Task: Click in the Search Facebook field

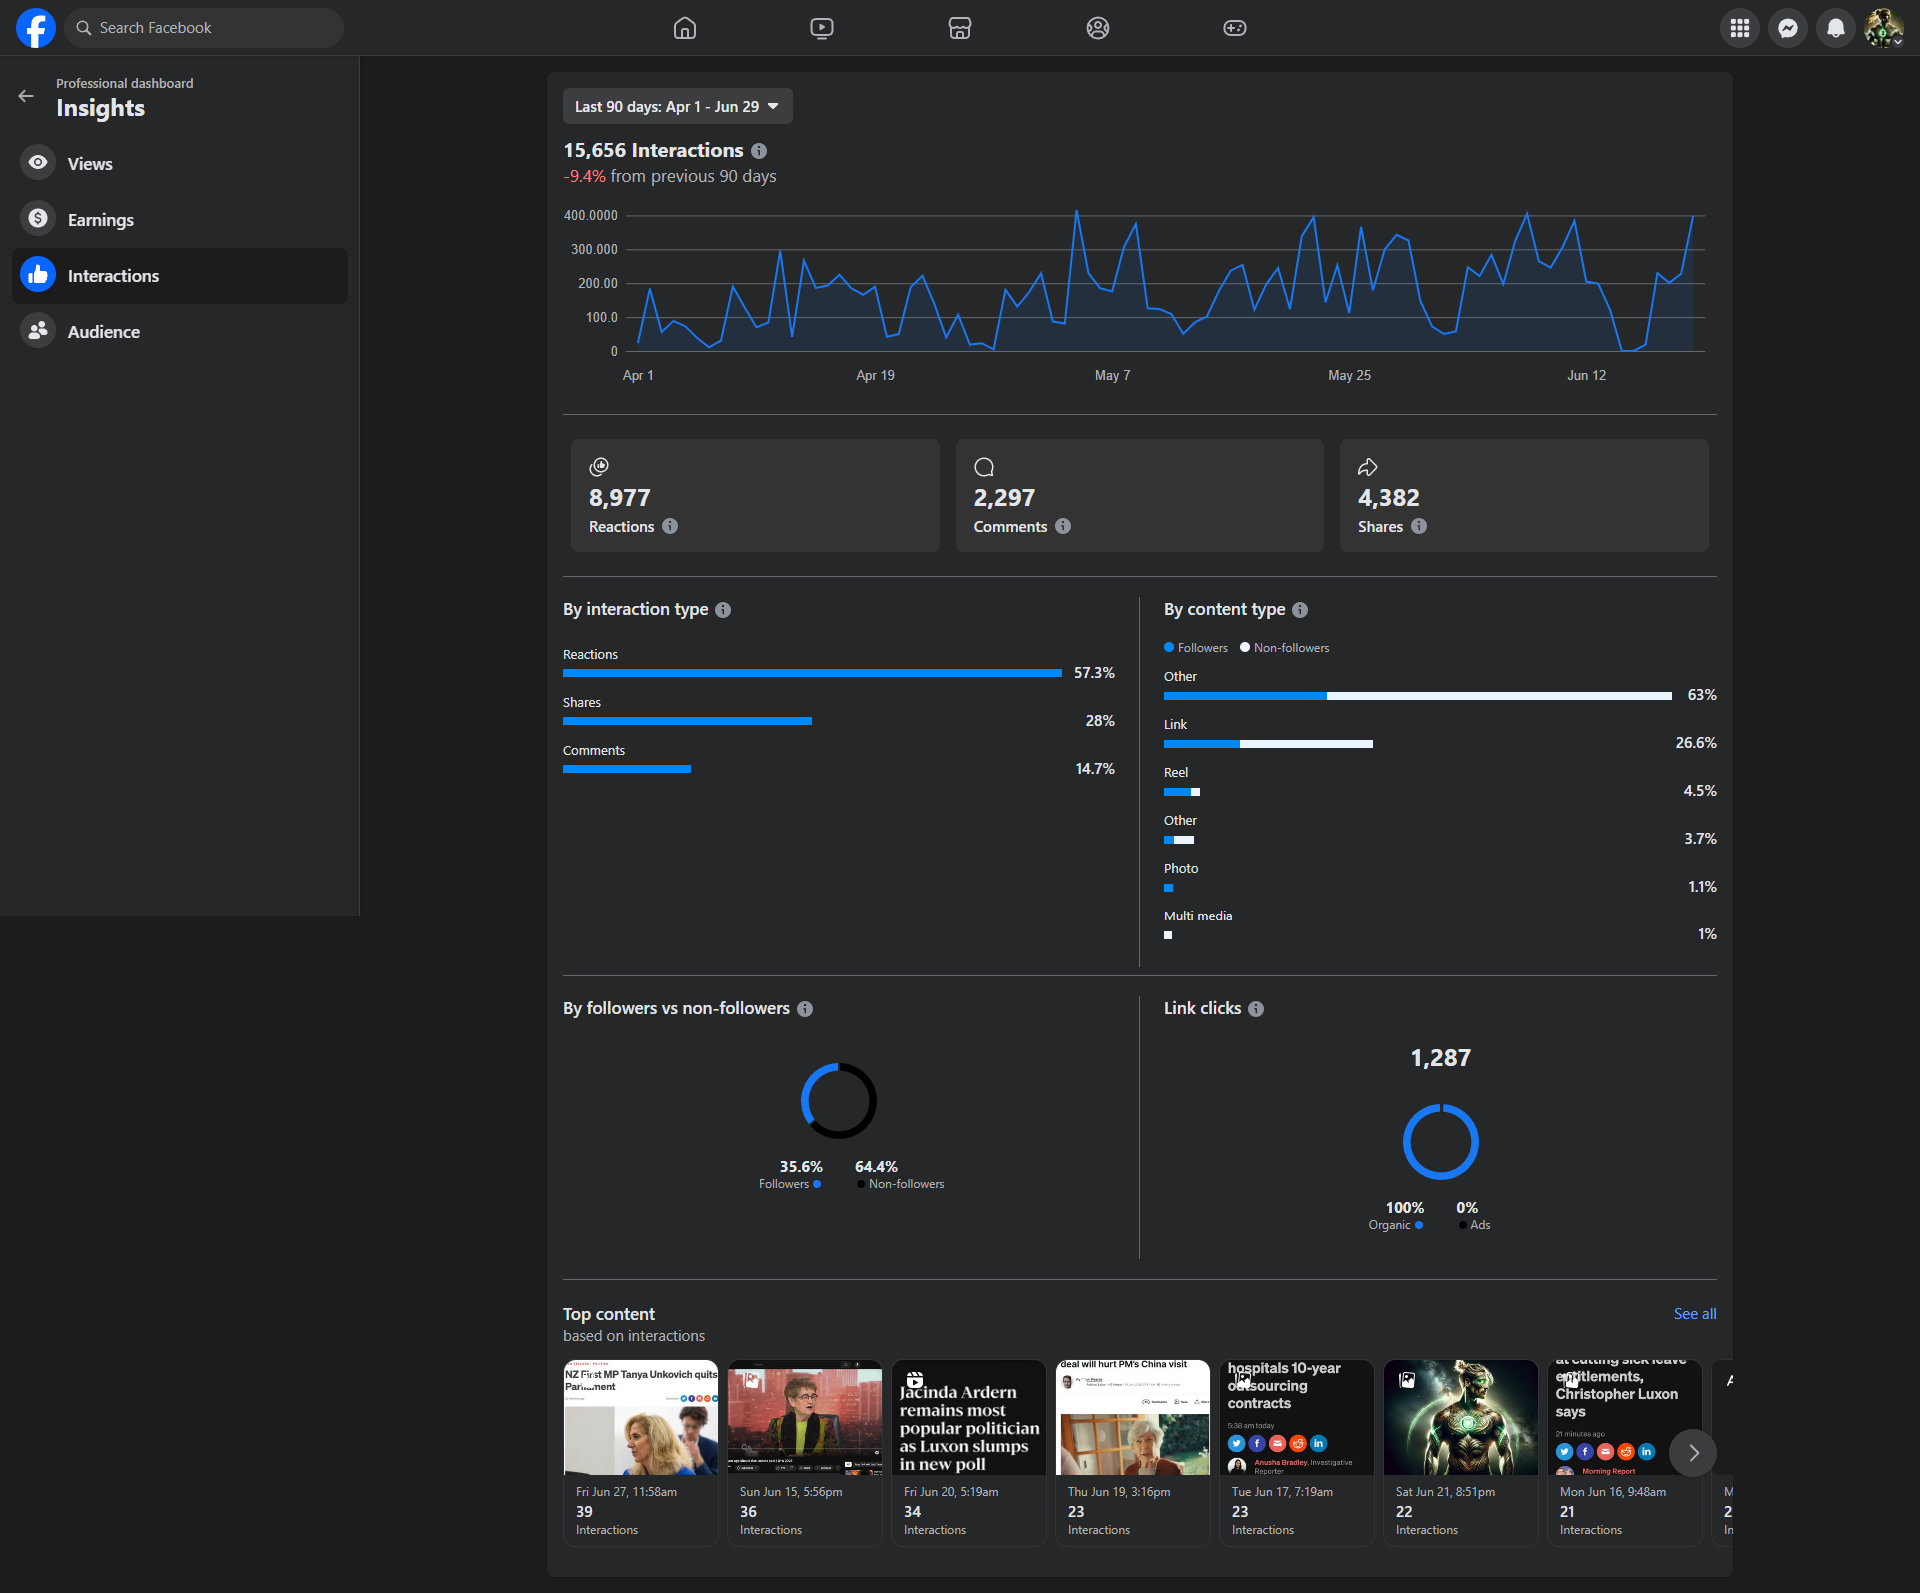Action: coord(205,28)
